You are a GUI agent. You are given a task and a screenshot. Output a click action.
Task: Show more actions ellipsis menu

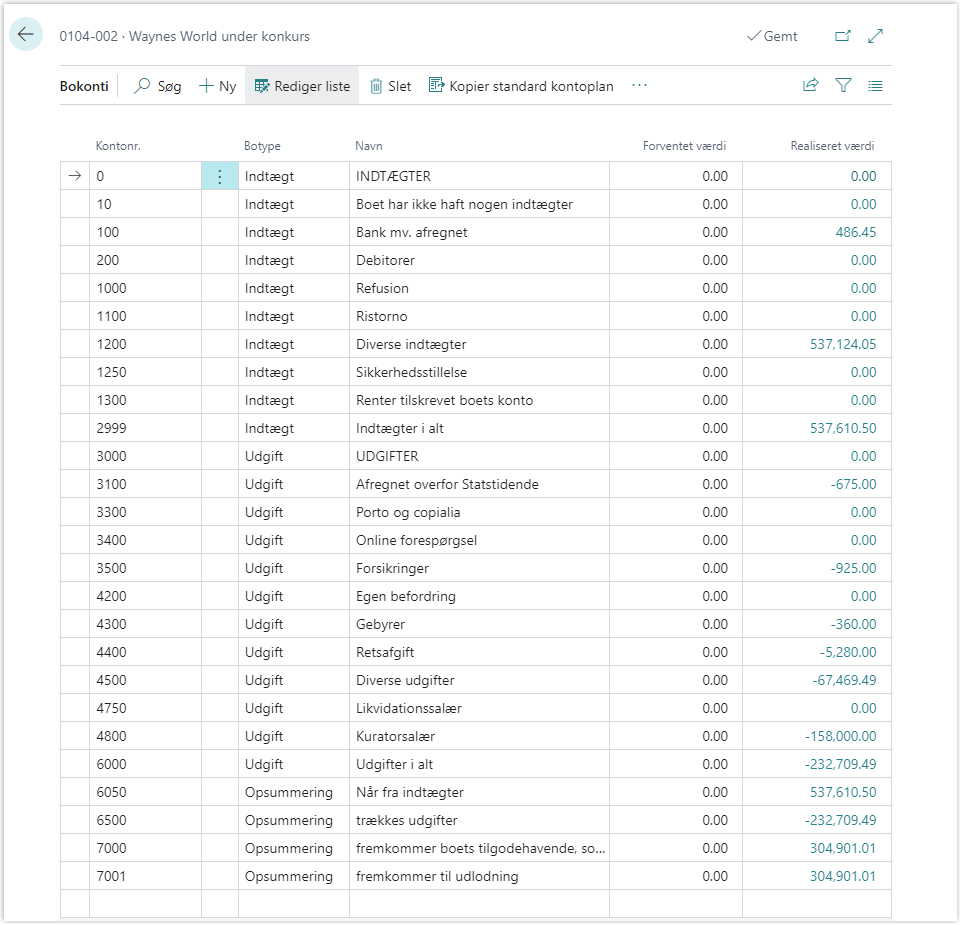tap(640, 86)
